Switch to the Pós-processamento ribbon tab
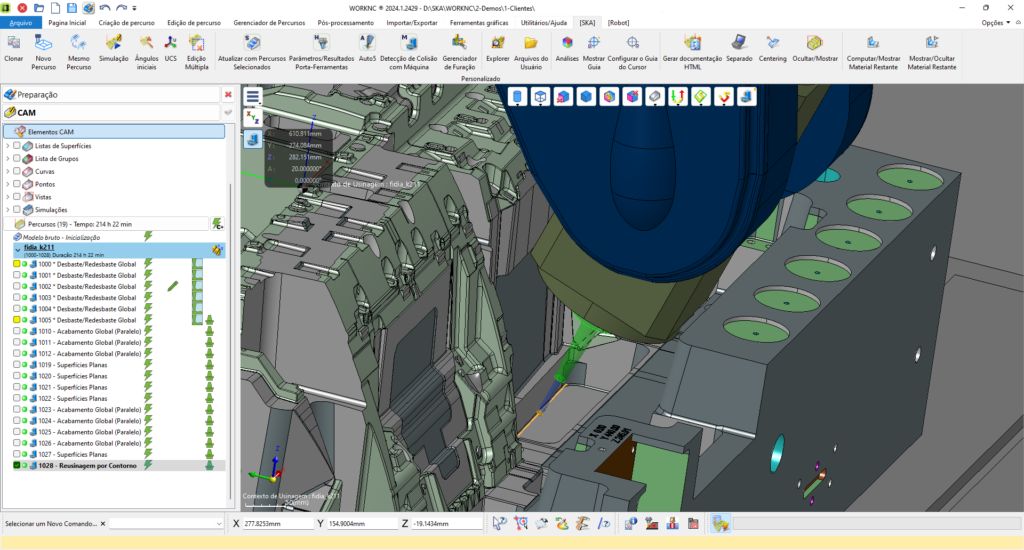Screen dimensions: 1024x550 pos(345,22)
